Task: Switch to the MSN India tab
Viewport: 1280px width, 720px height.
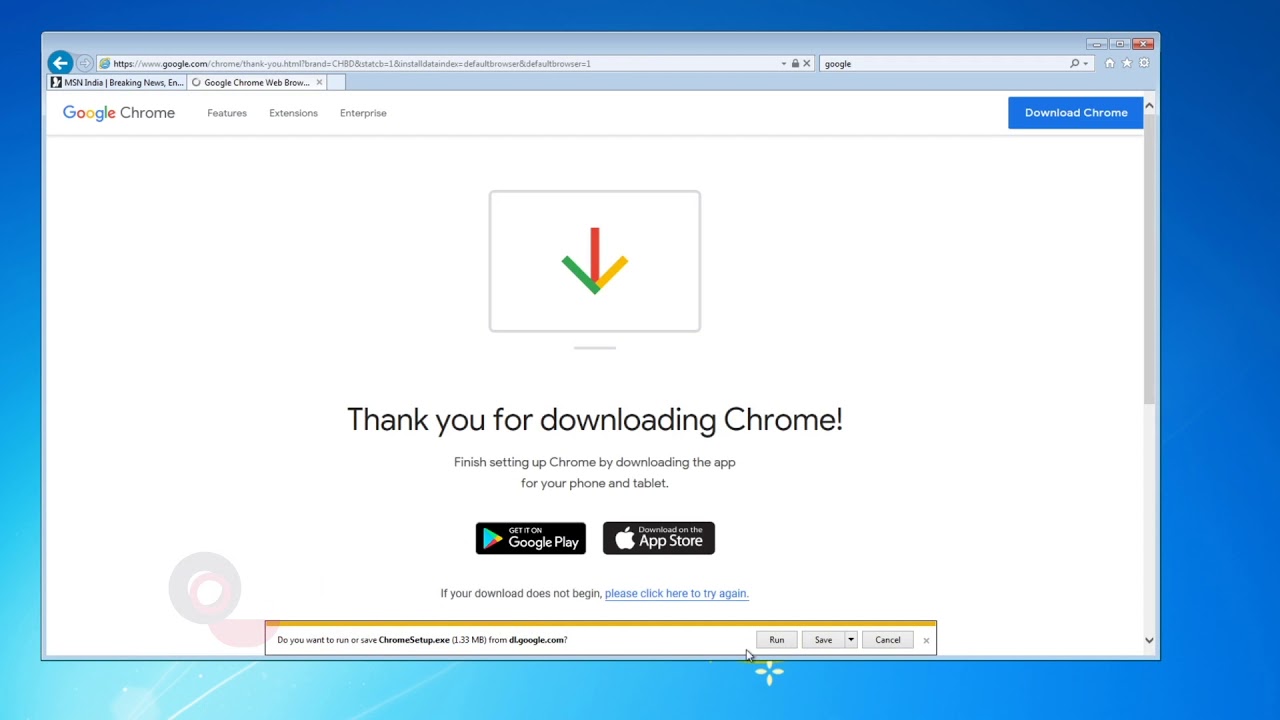Action: (117, 82)
